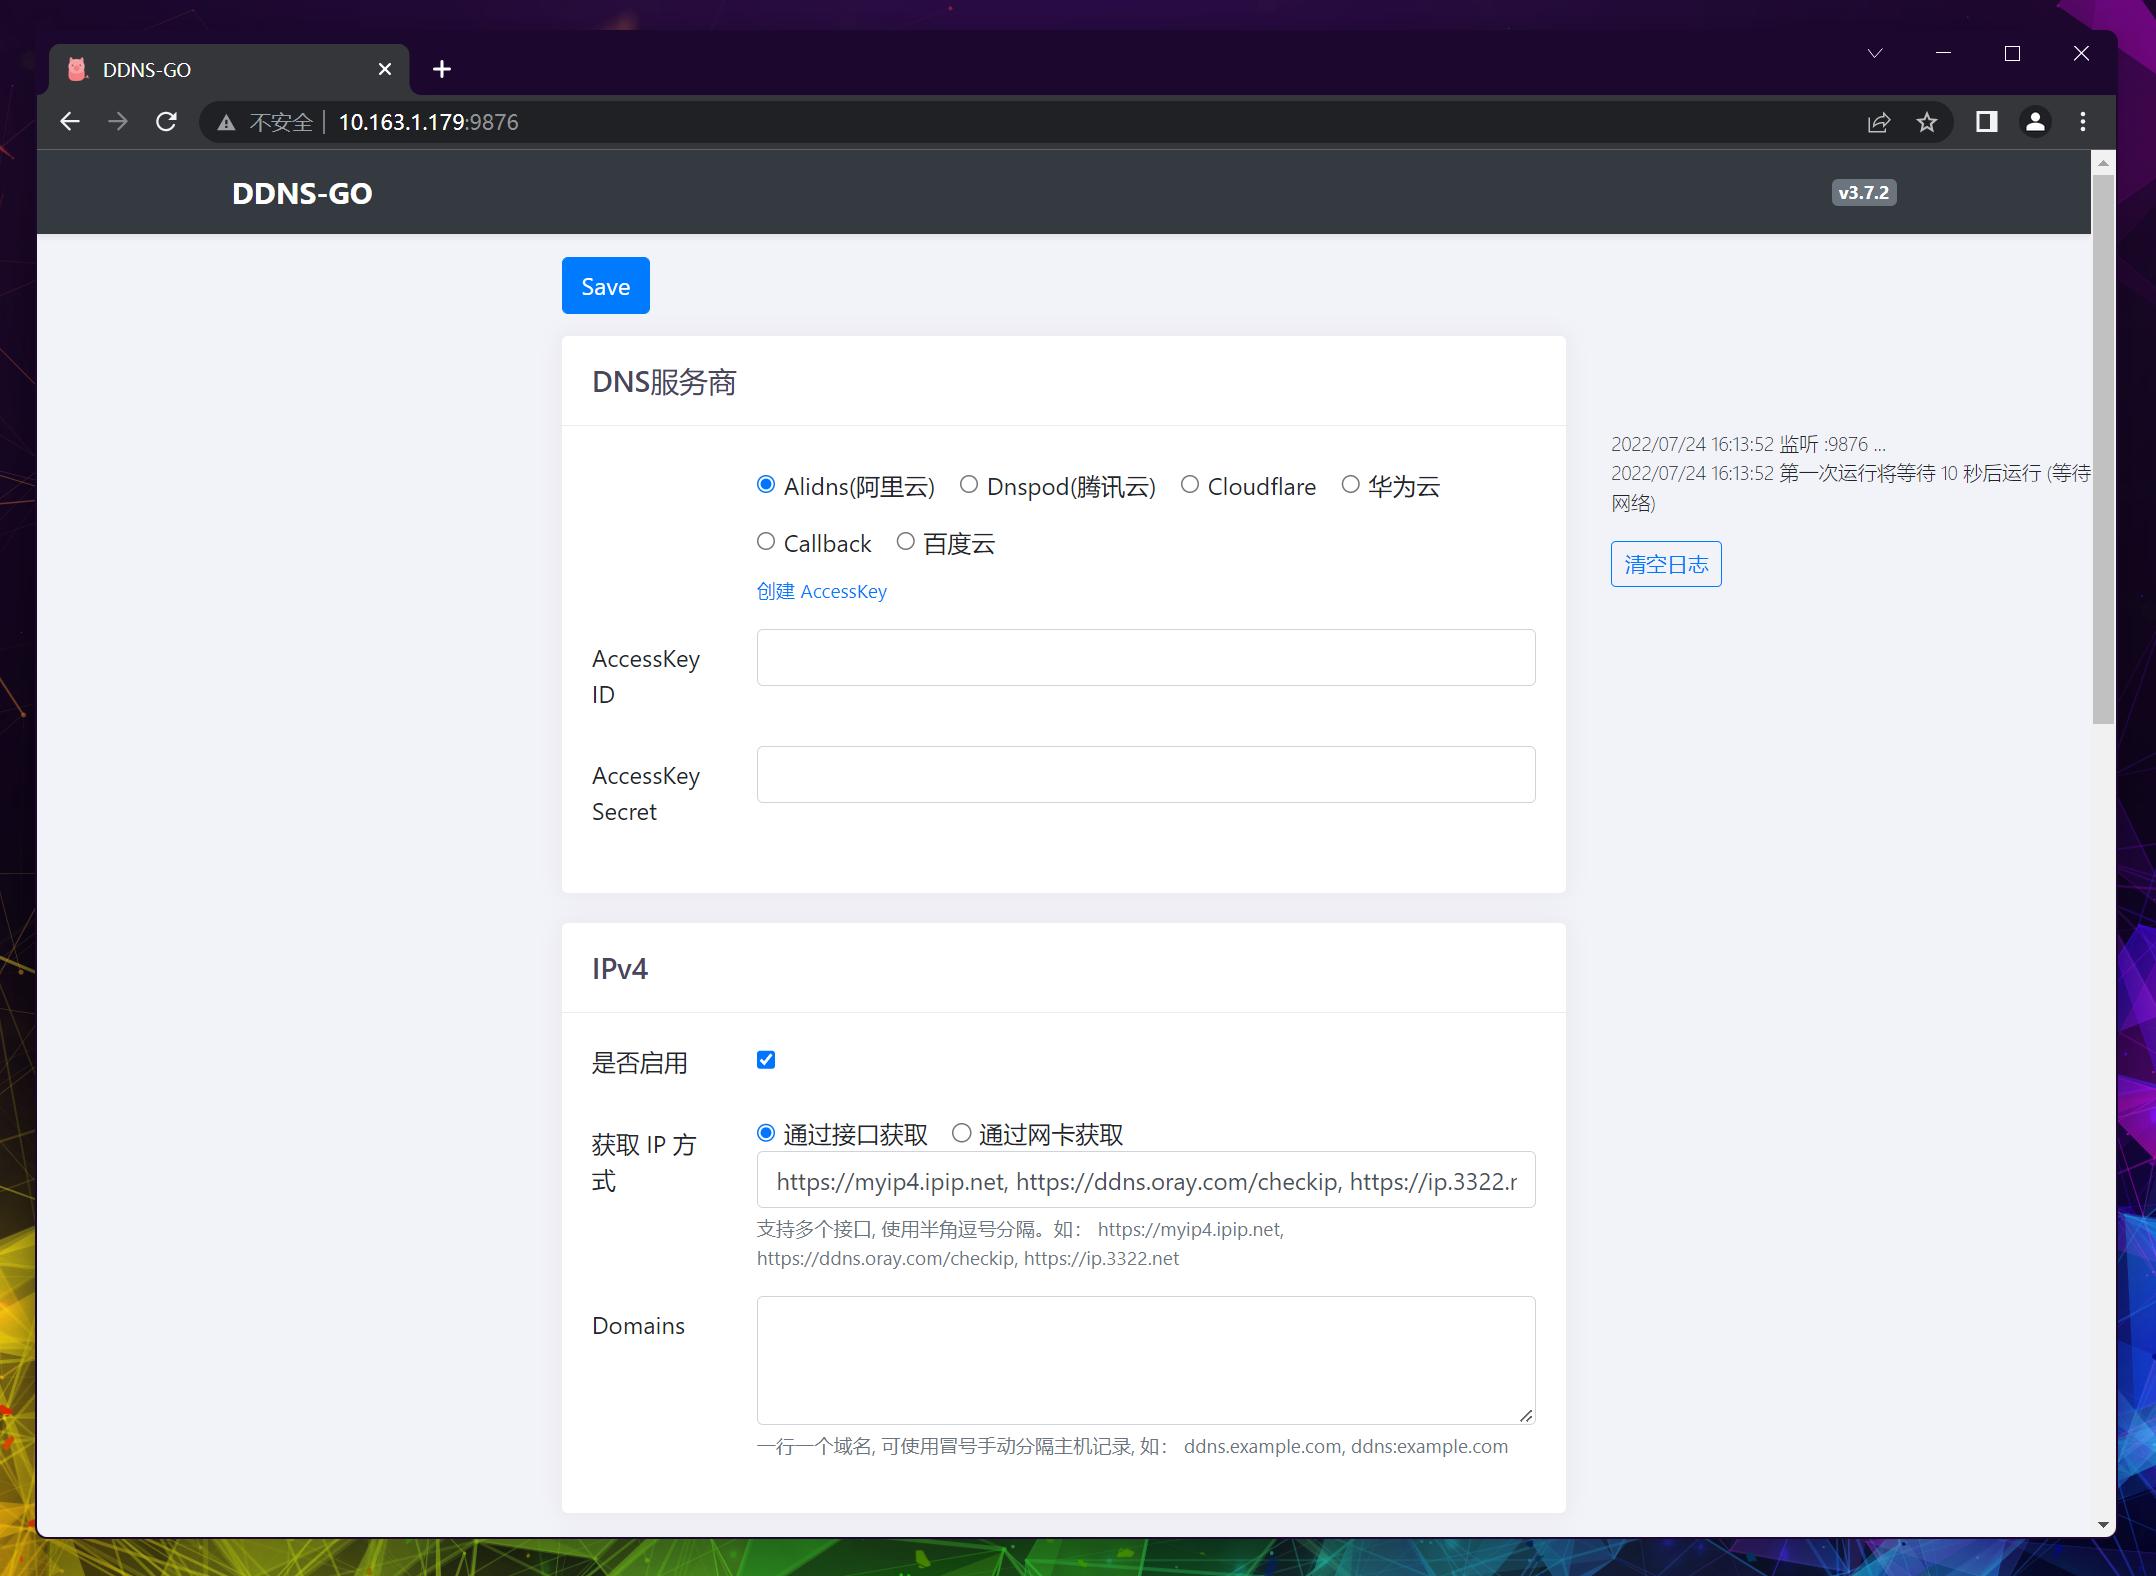
Task: Open the browser share icon
Action: (x=1880, y=122)
